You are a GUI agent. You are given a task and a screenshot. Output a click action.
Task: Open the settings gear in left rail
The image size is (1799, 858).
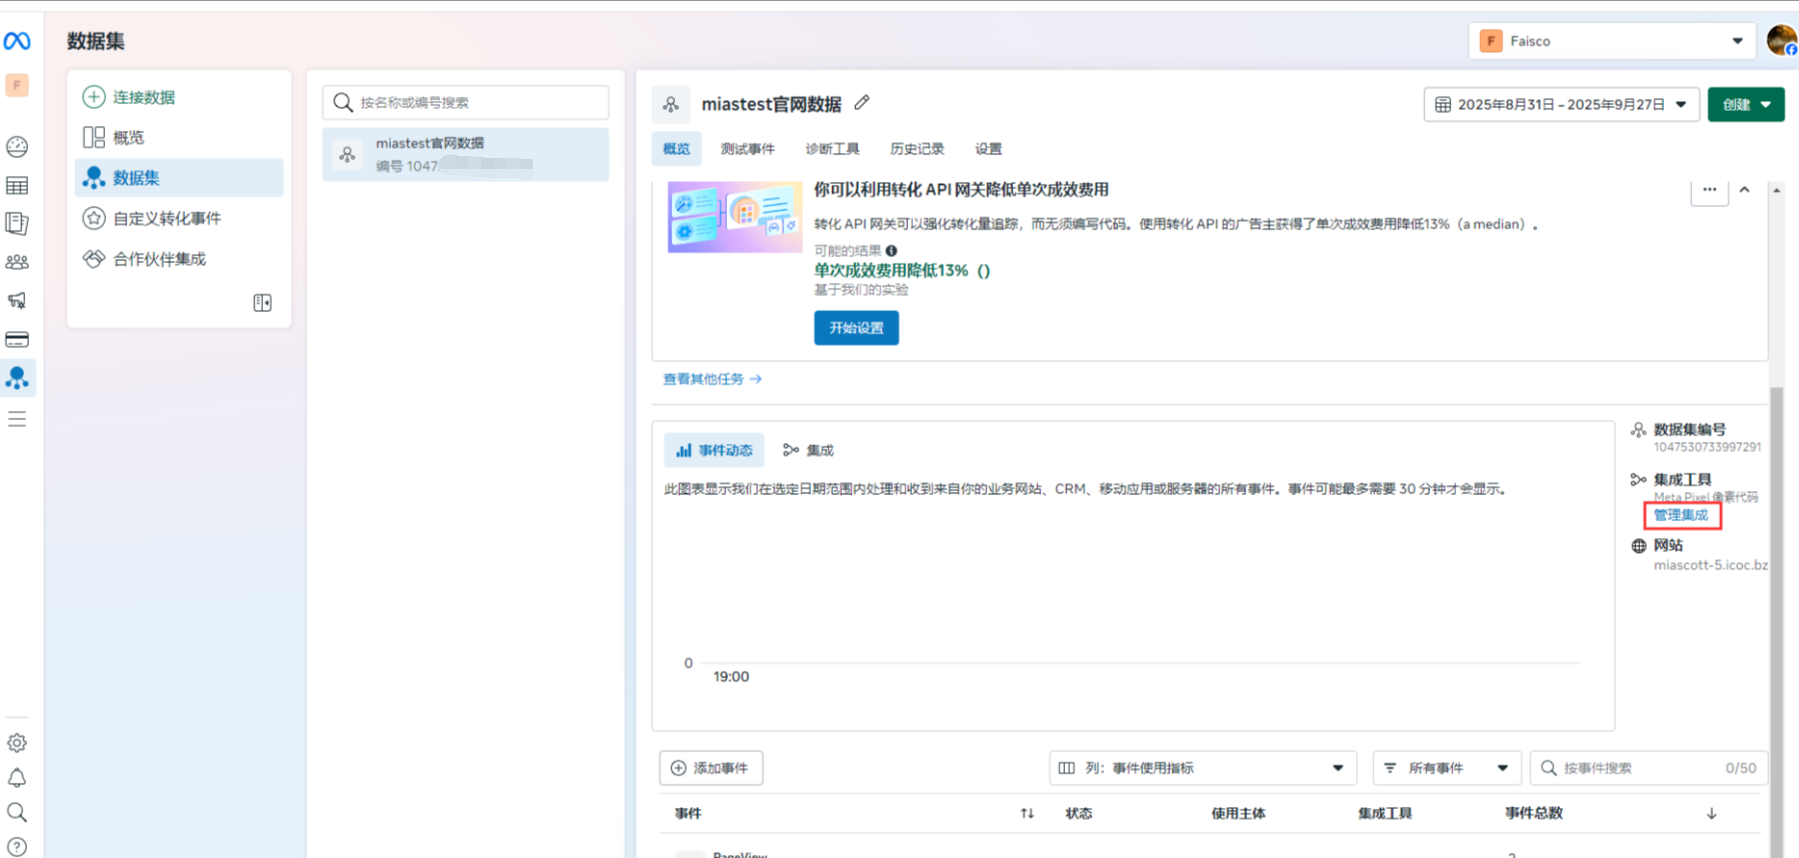(x=17, y=743)
